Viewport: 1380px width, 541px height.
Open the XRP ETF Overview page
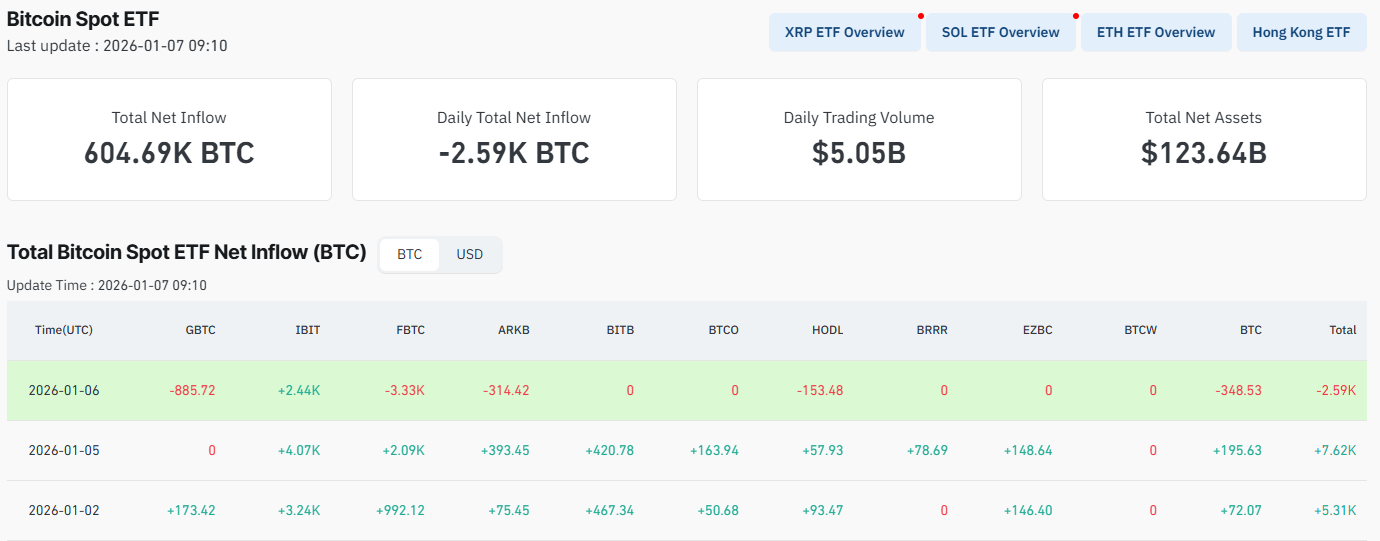coord(845,32)
